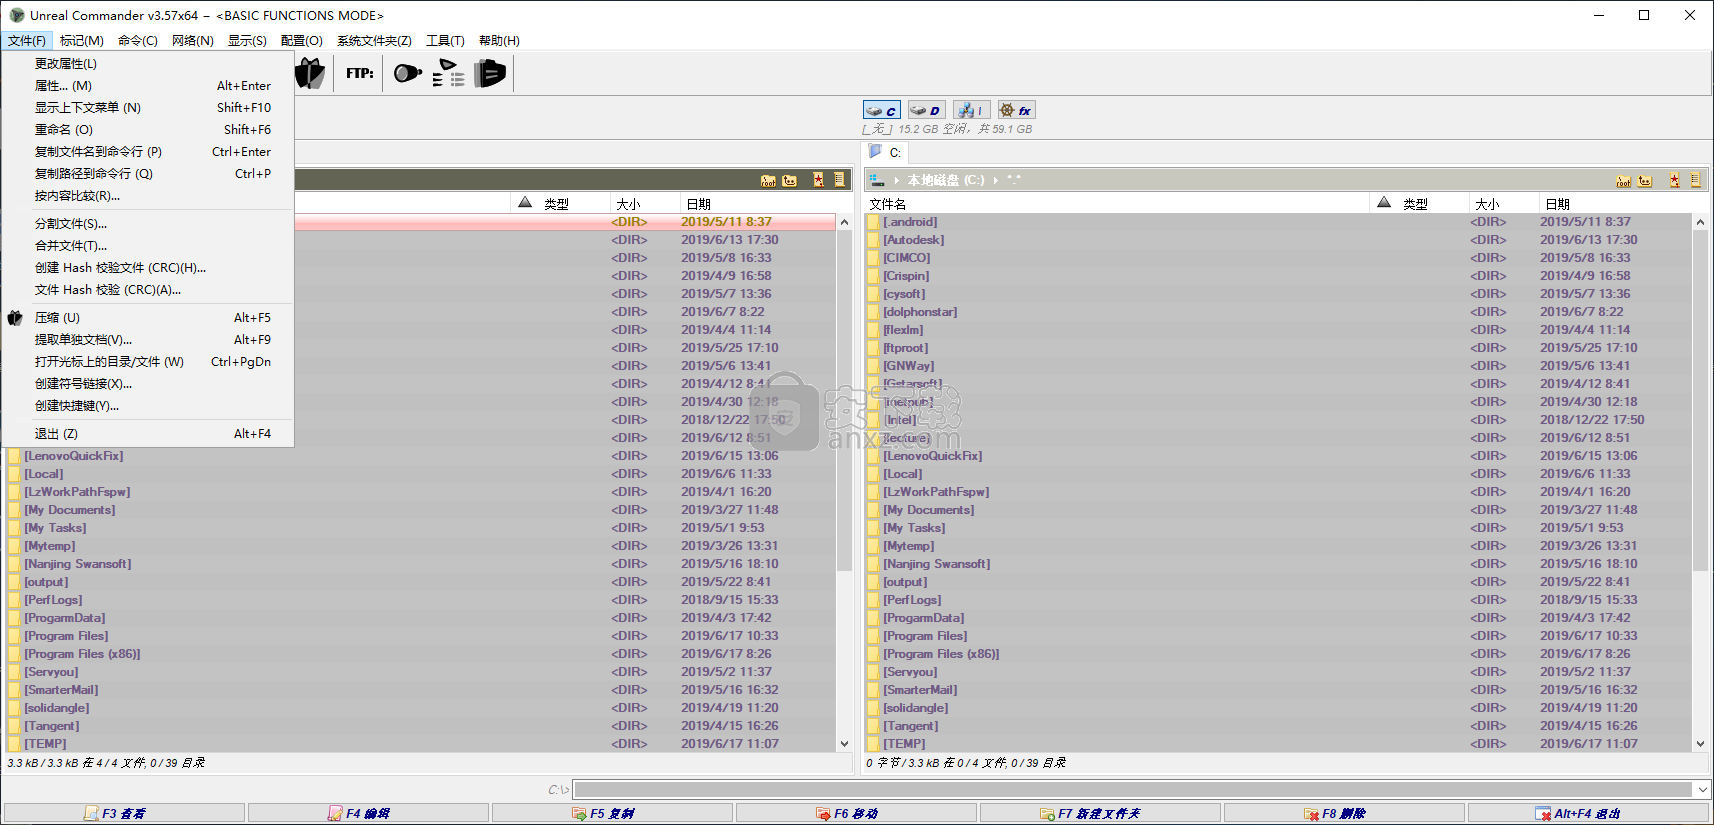
Task: Click folder icon of [.android] in right panel
Action: [x=873, y=222]
